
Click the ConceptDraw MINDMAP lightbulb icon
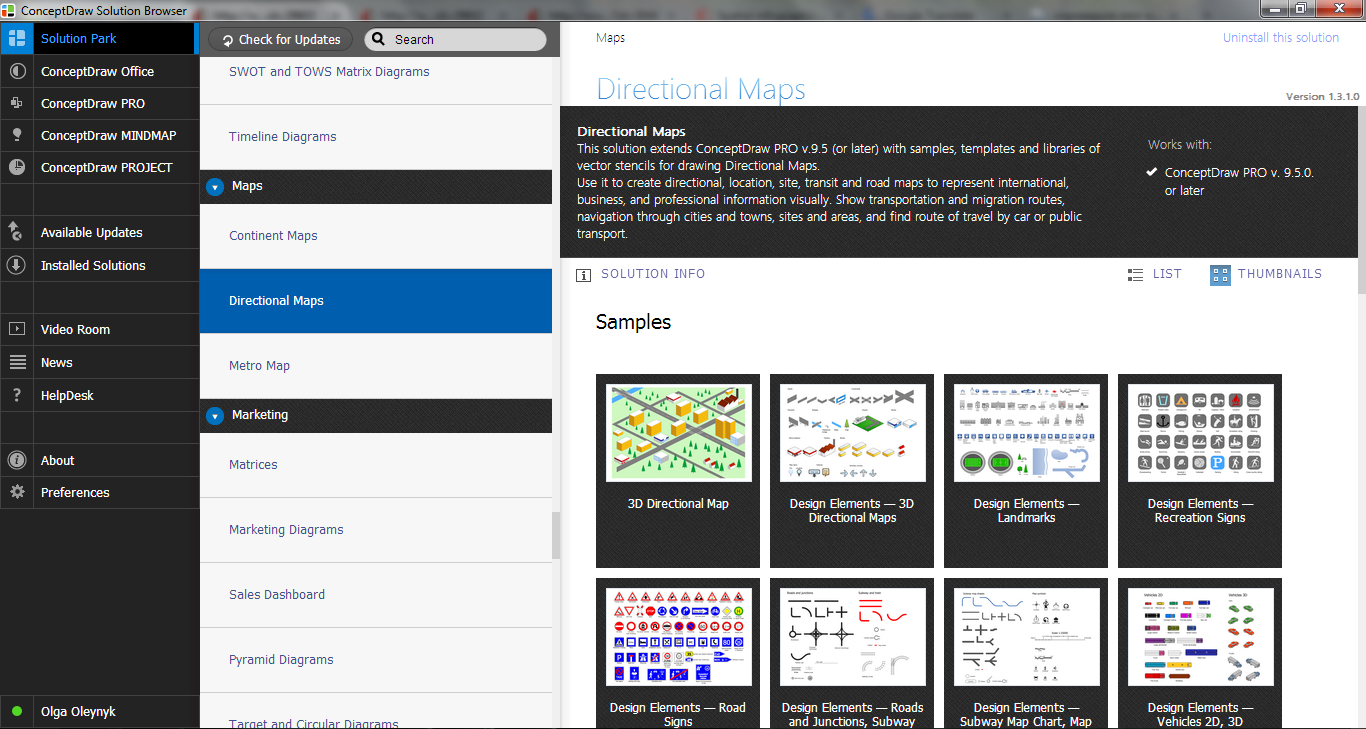point(16,135)
